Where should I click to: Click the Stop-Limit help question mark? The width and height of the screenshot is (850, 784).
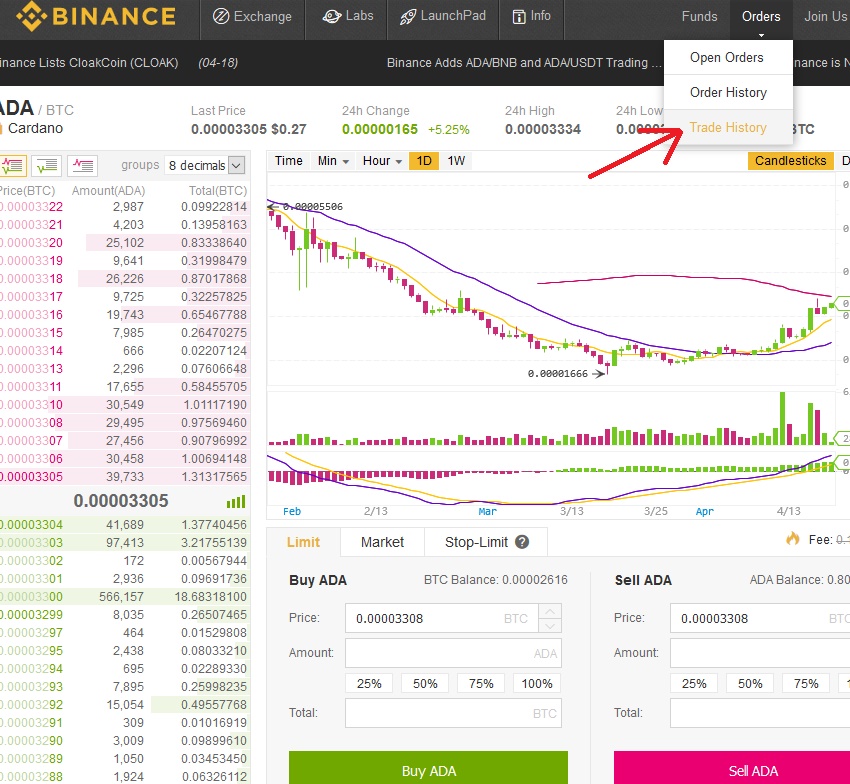[x=522, y=542]
